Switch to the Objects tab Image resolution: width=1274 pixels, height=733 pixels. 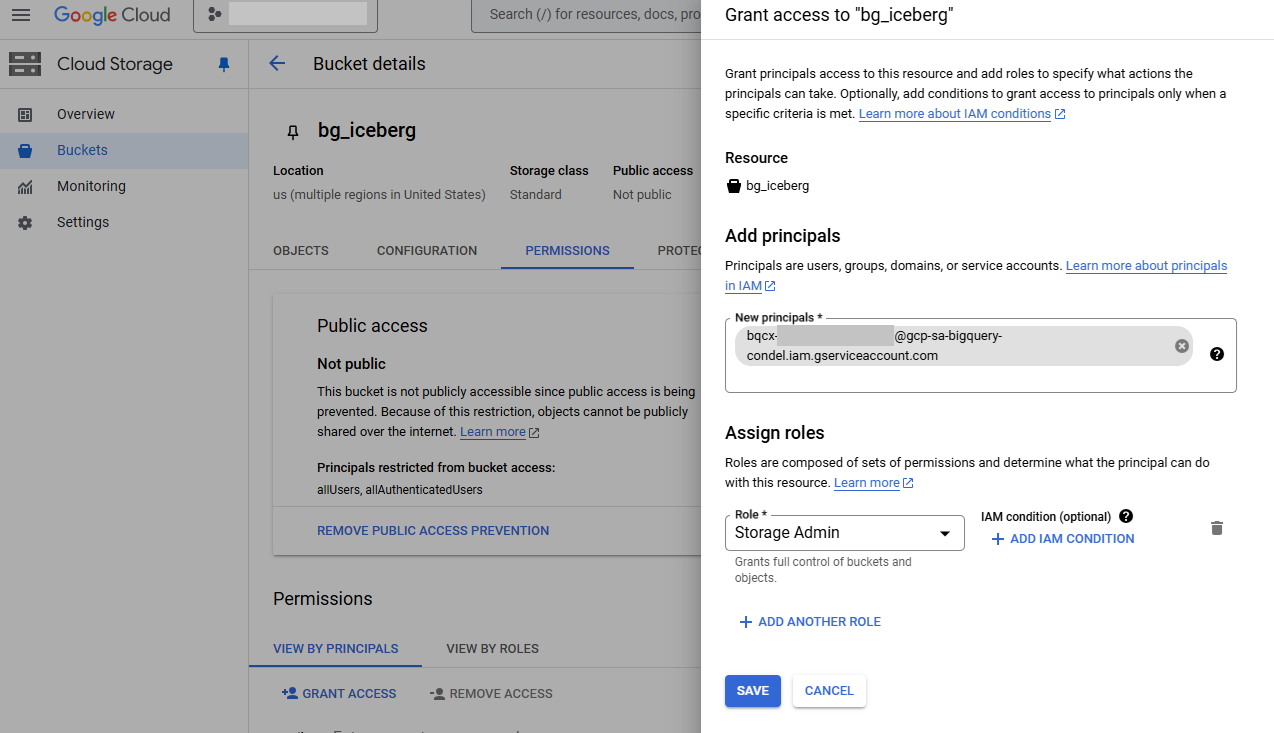[x=301, y=251]
